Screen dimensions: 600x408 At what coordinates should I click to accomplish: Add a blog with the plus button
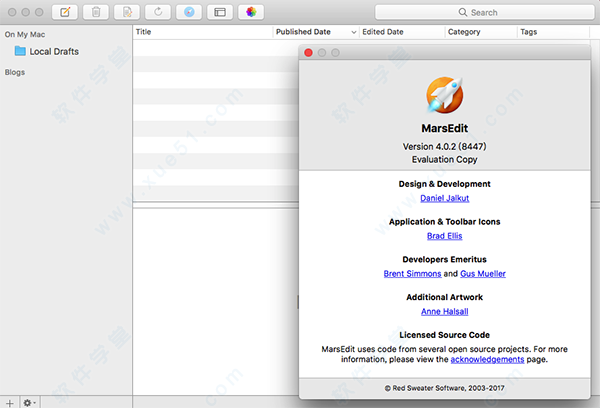click(10, 403)
